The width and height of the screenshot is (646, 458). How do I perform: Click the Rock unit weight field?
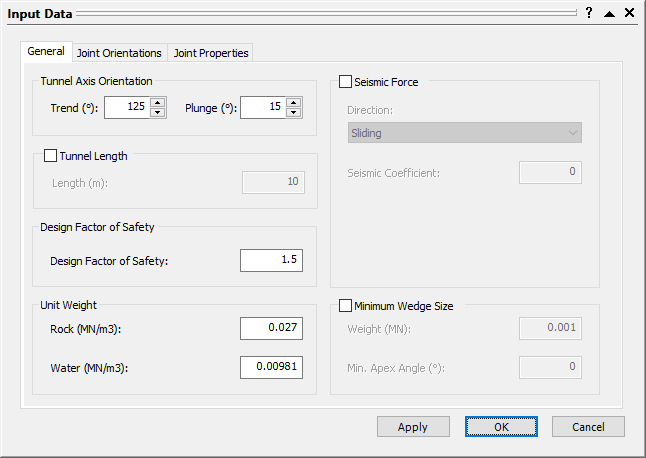[272, 328]
